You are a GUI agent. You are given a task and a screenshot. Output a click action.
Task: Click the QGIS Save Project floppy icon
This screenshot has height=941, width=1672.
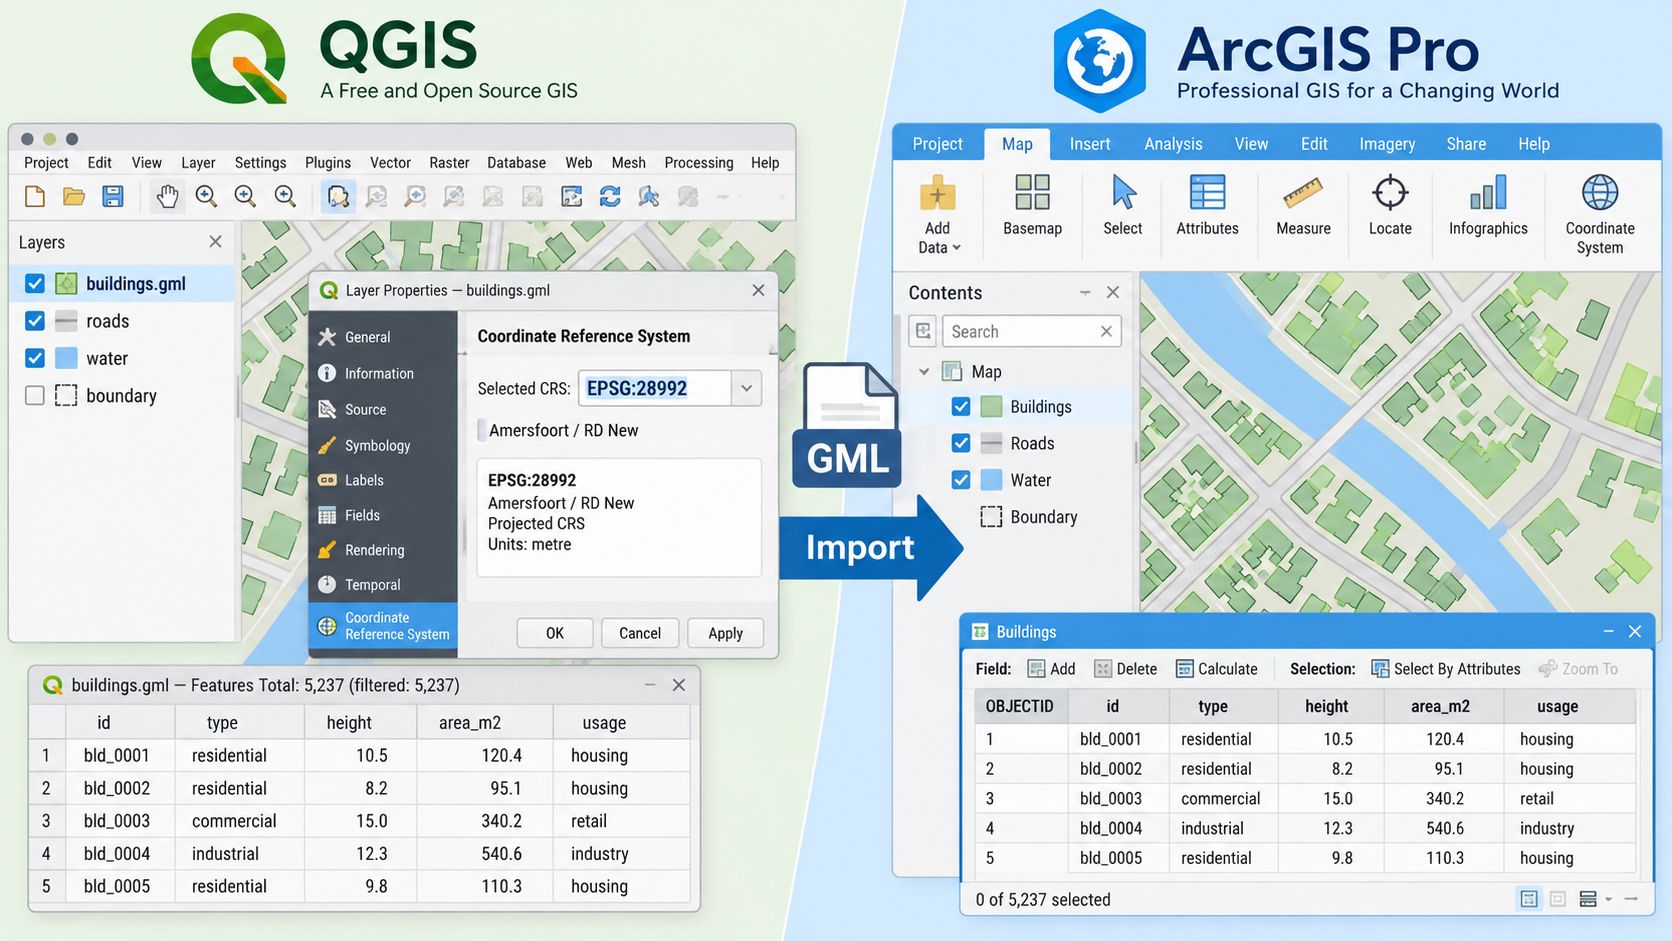point(113,196)
